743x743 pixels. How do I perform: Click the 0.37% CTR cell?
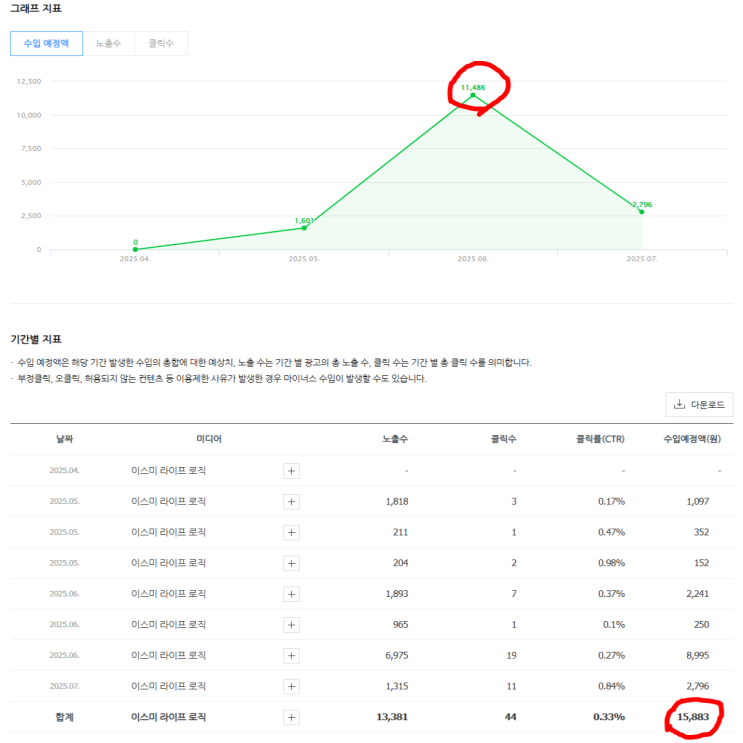[x=611, y=594]
